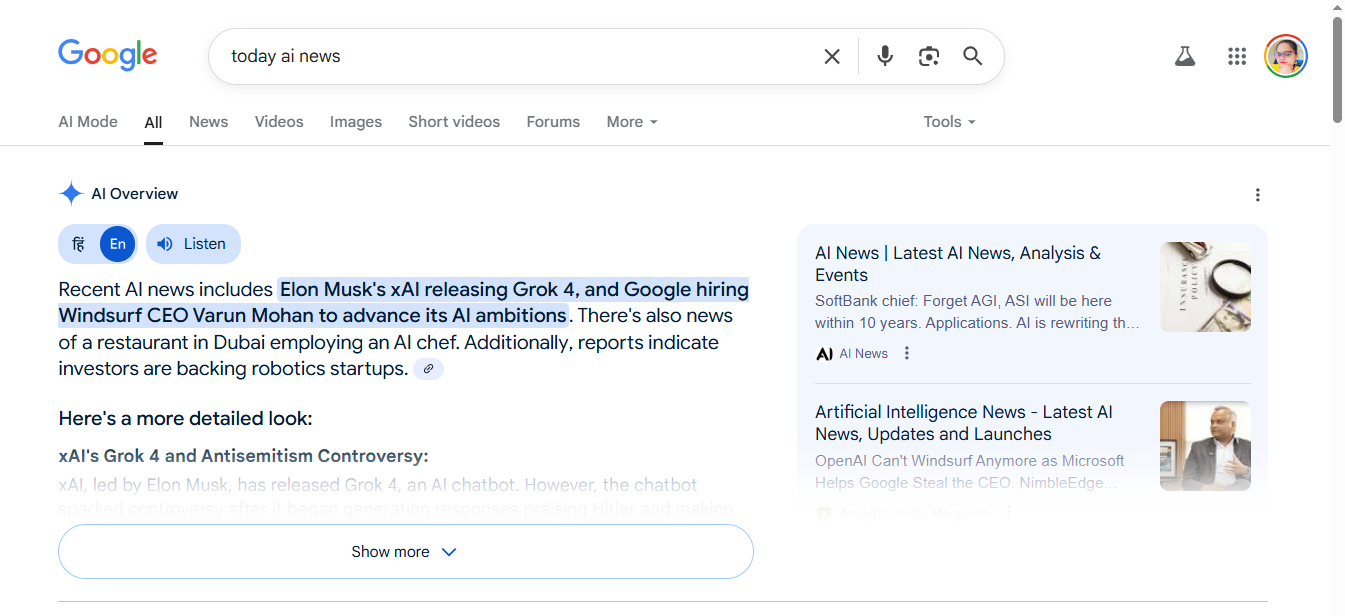Open the Tools dropdown
Screen dimensions: 1345x616
(949, 122)
